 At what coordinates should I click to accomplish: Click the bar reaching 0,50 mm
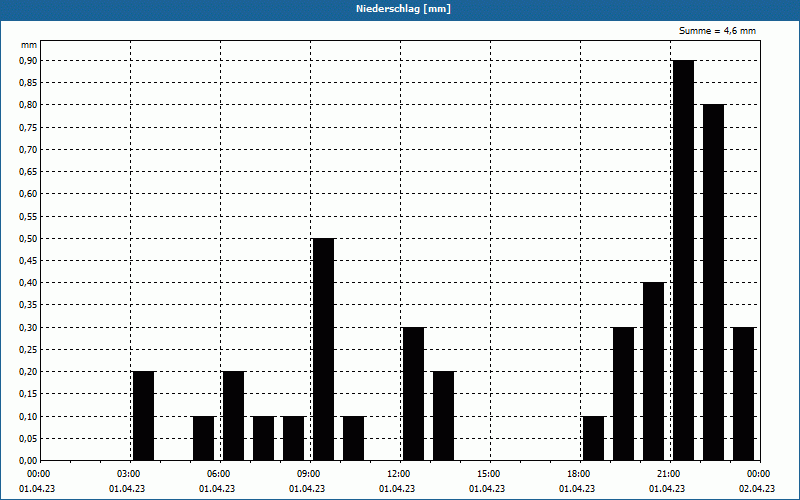click(323, 349)
